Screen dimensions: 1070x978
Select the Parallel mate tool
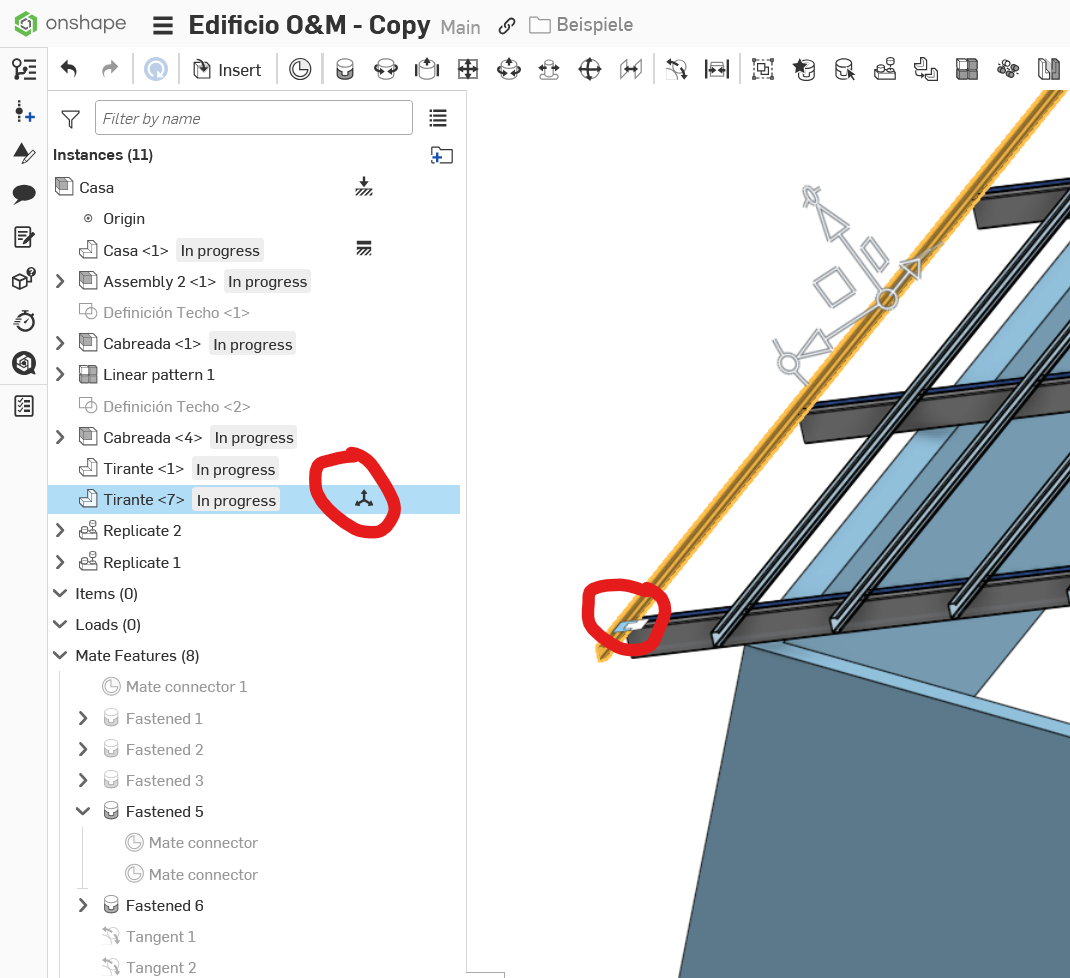point(631,69)
